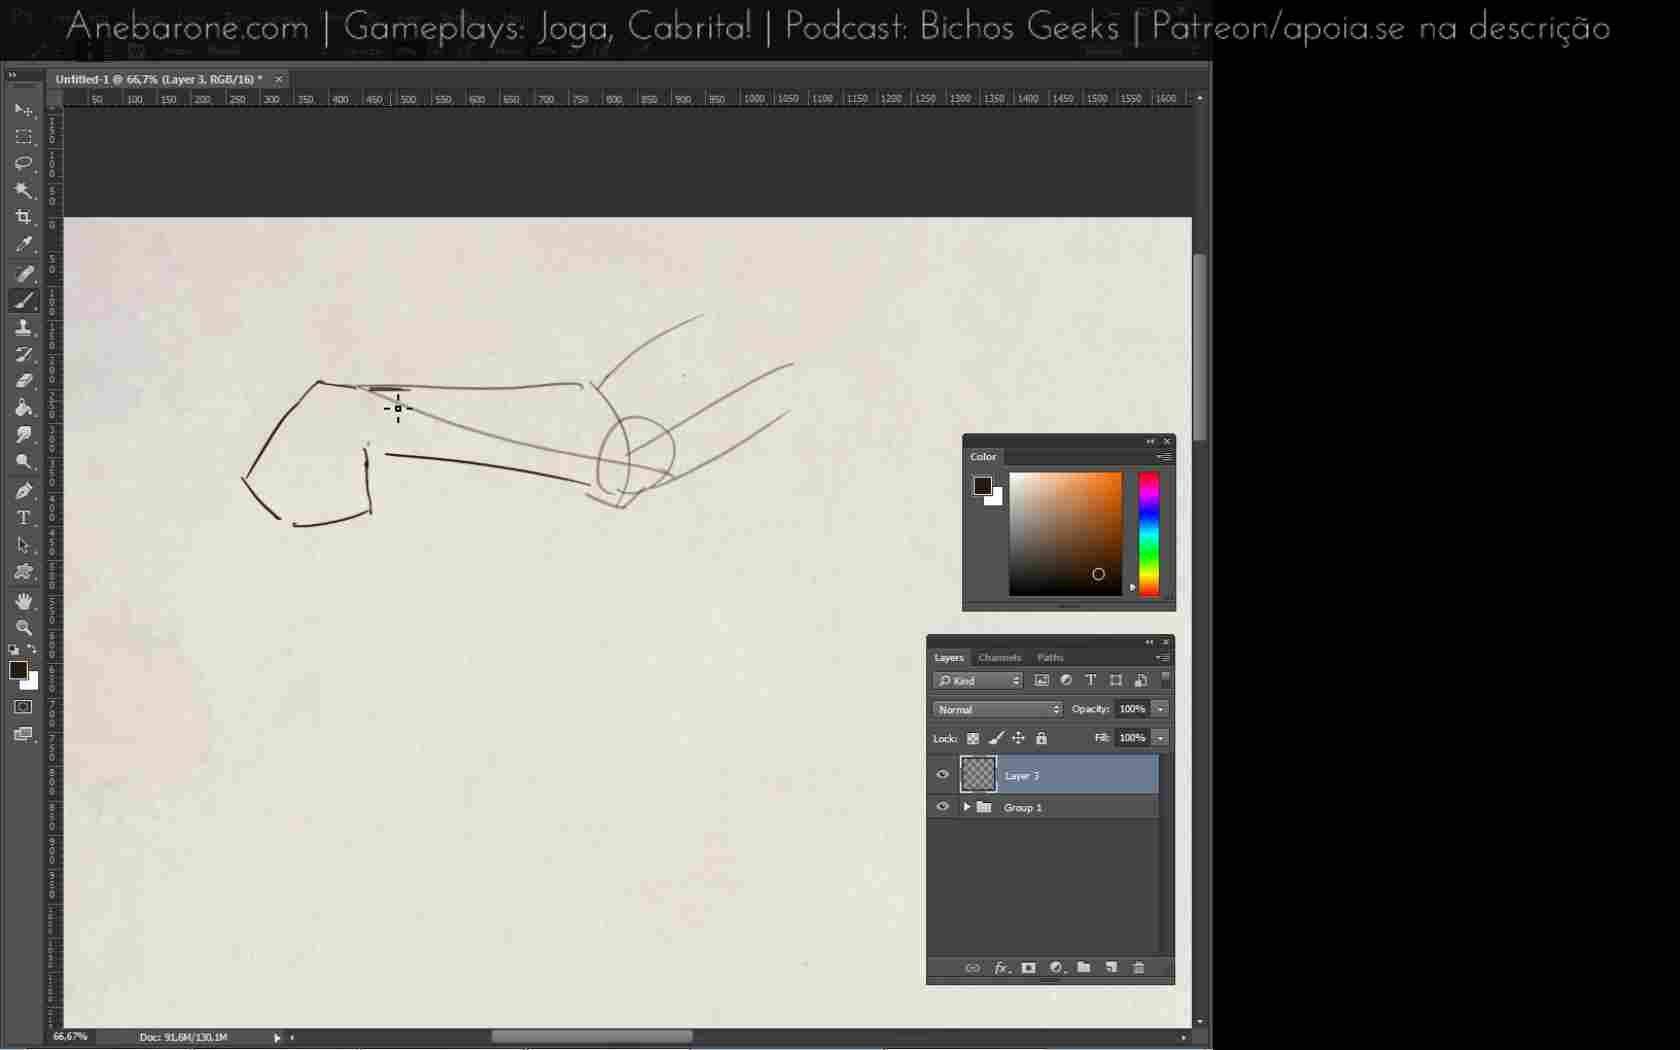Create new adjustment layer
The height and width of the screenshot is (1050, 1680).
point(1056,968)
